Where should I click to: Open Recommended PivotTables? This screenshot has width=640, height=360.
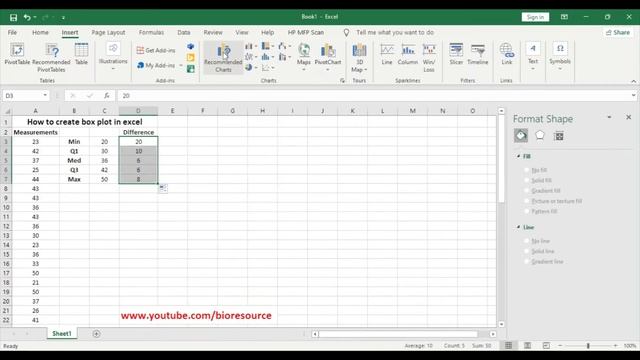pos(51,58)
